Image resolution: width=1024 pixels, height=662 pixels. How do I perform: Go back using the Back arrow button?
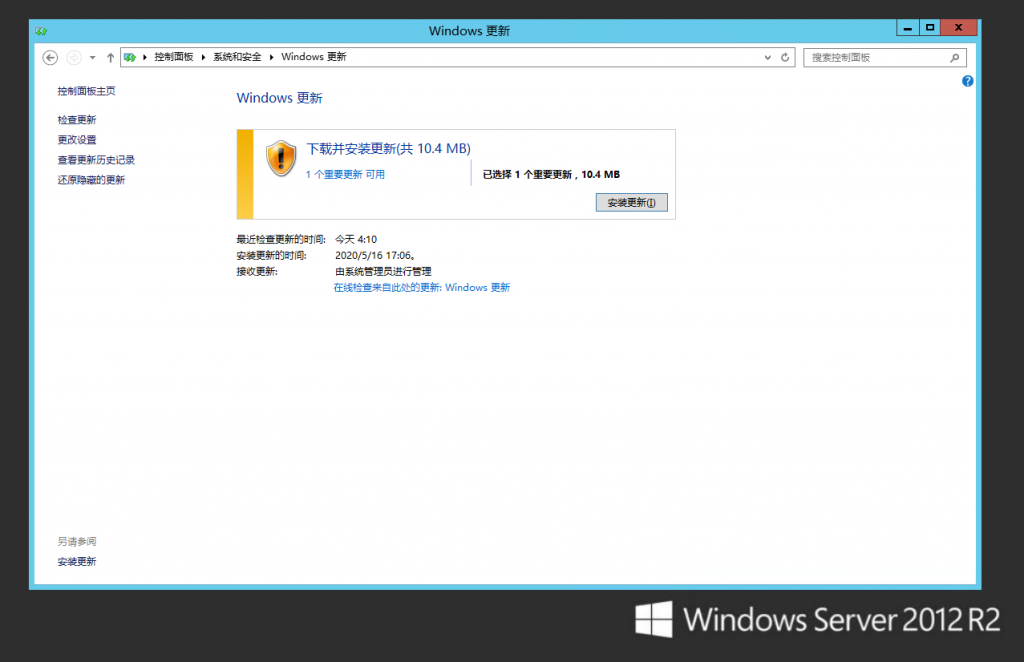[50, 58]
